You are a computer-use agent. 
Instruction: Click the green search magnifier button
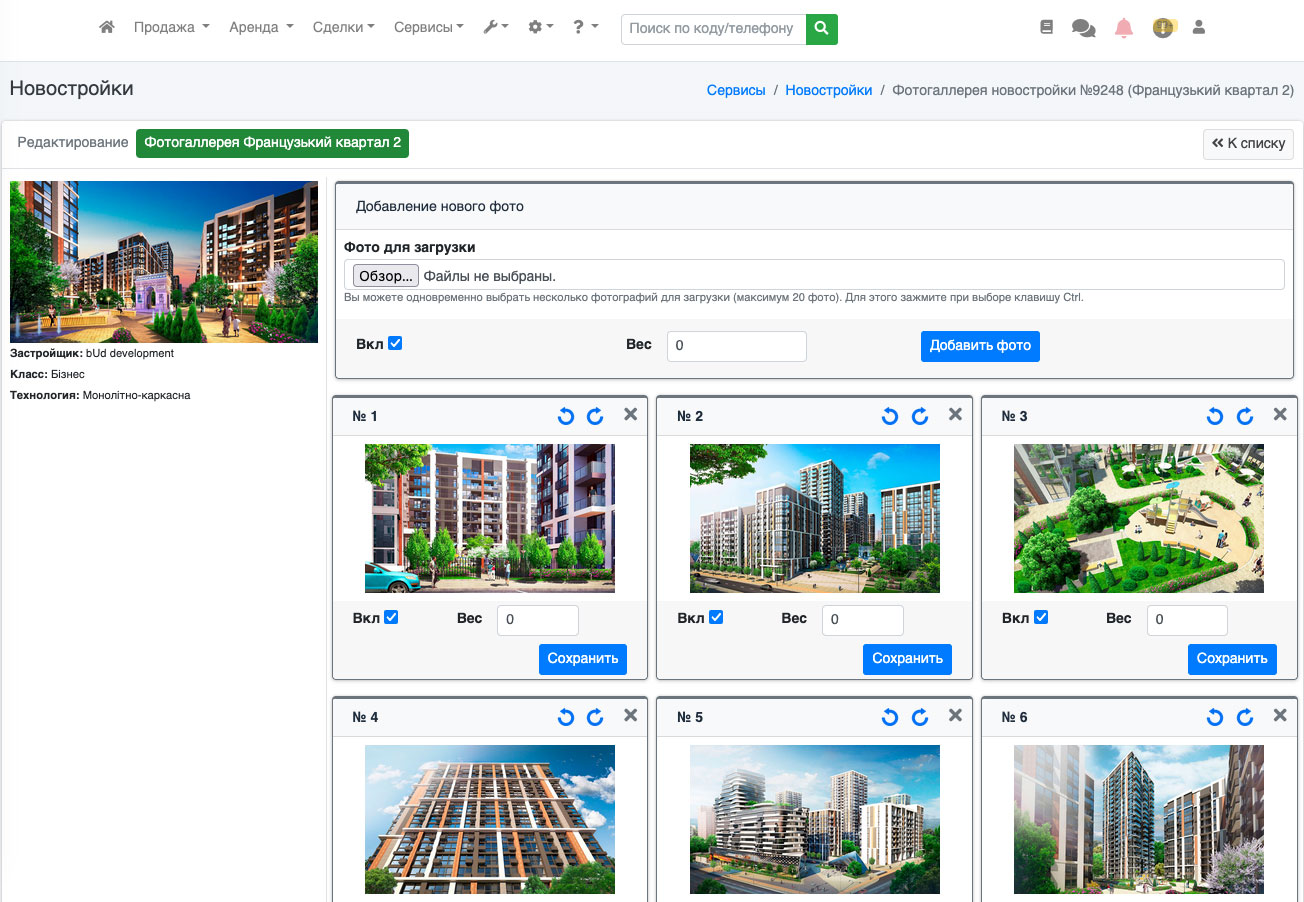(x=821, y=29)
